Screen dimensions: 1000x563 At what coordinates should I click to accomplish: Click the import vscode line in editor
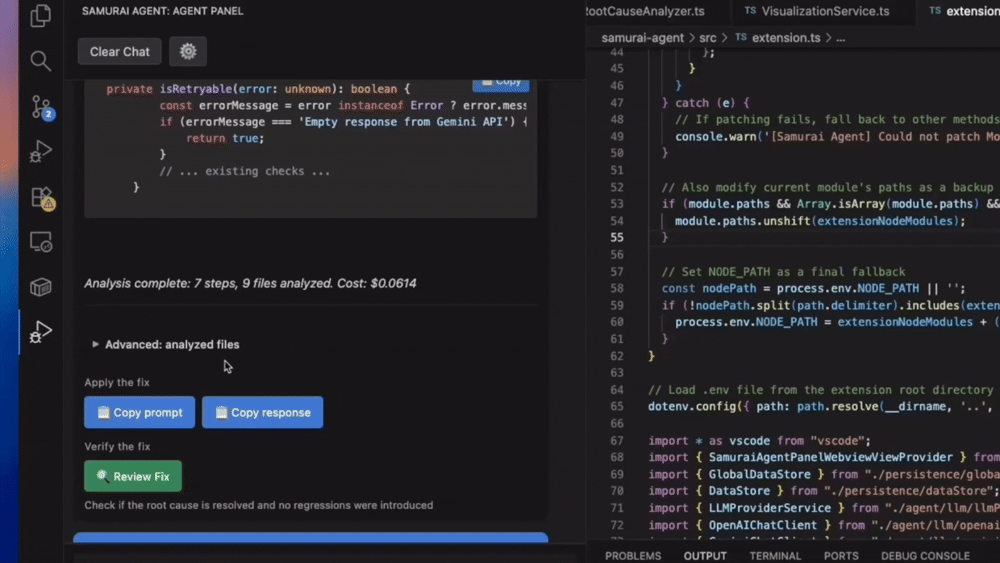point(760,441)
